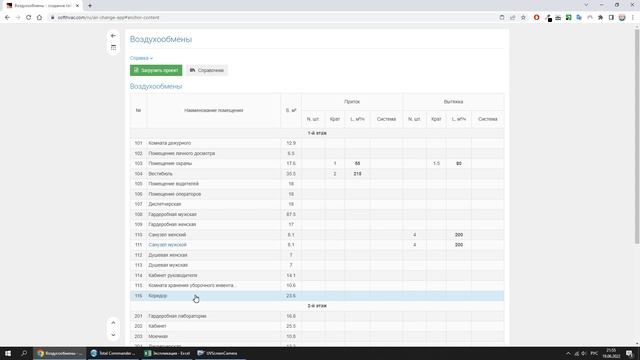Click the Наименование помещения column header

213,111
